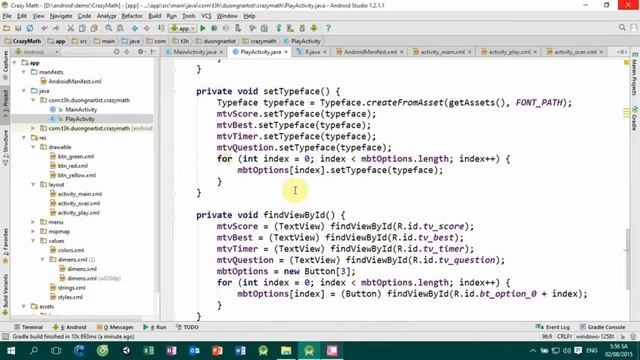This screenshot has width=640, height=360.
Task: Click the Make Project icon
Action: [161, 28]
